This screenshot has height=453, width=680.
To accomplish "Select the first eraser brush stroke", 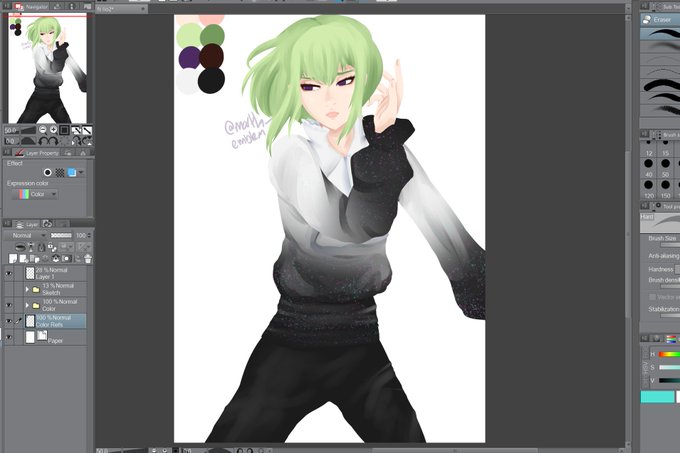I will [660, 33].
